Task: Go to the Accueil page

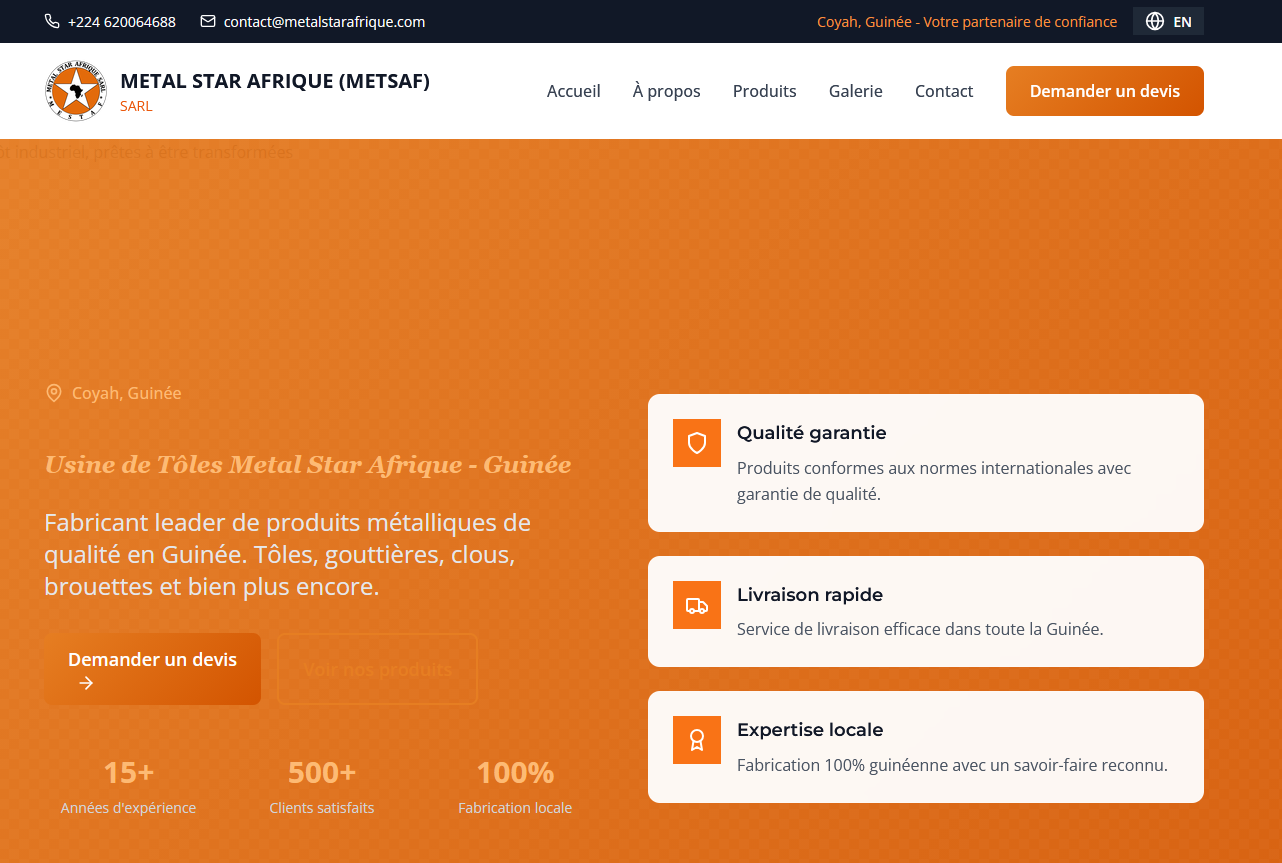Action: pyautogui.click(x=574, y=91)
